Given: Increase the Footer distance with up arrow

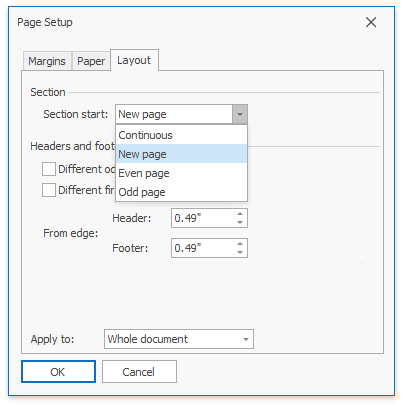Looking at the screenshot, I should pos(240,244).
